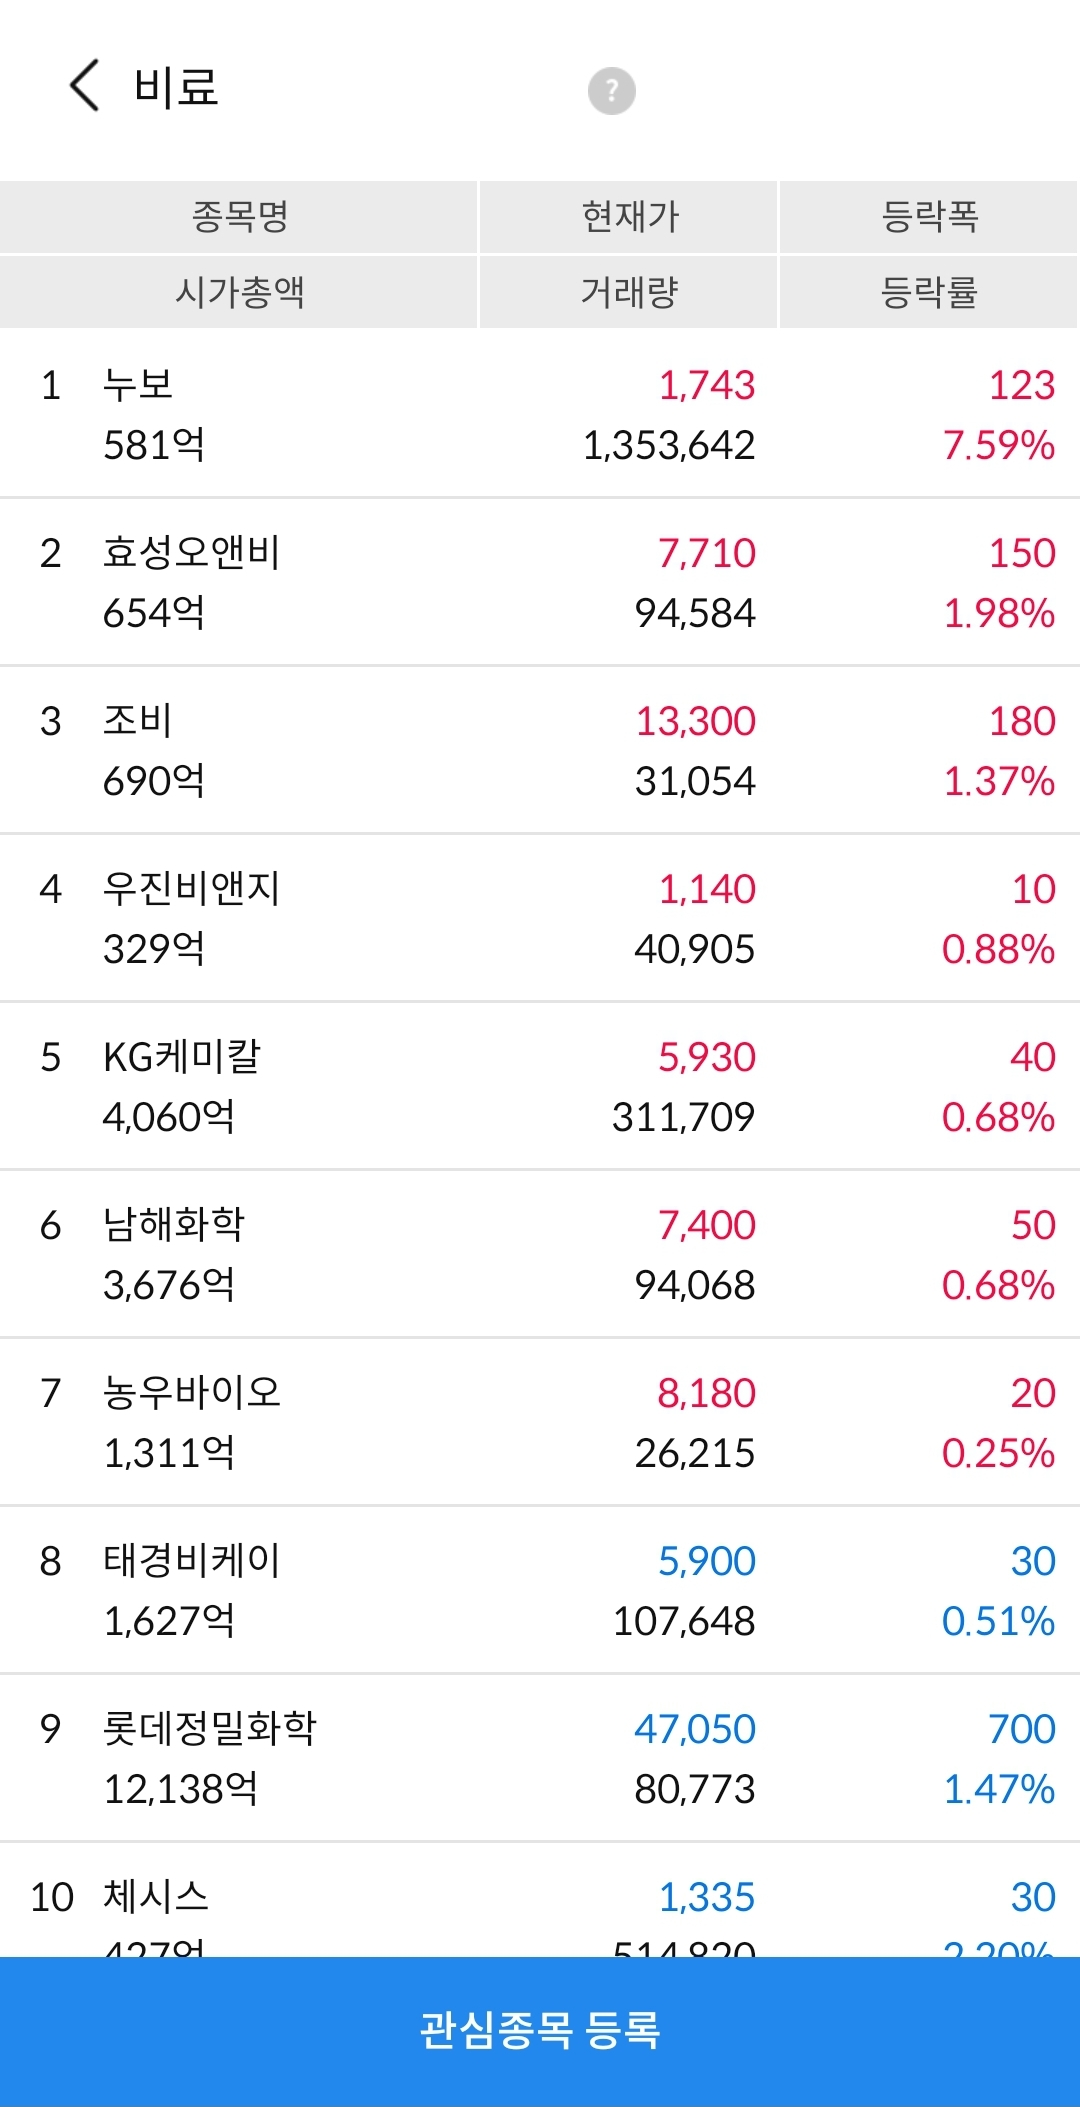The width and height of the screenshot is (1080, 2107).
Task: Open the 농우바이오 stock details
Action: point(540,1422)
